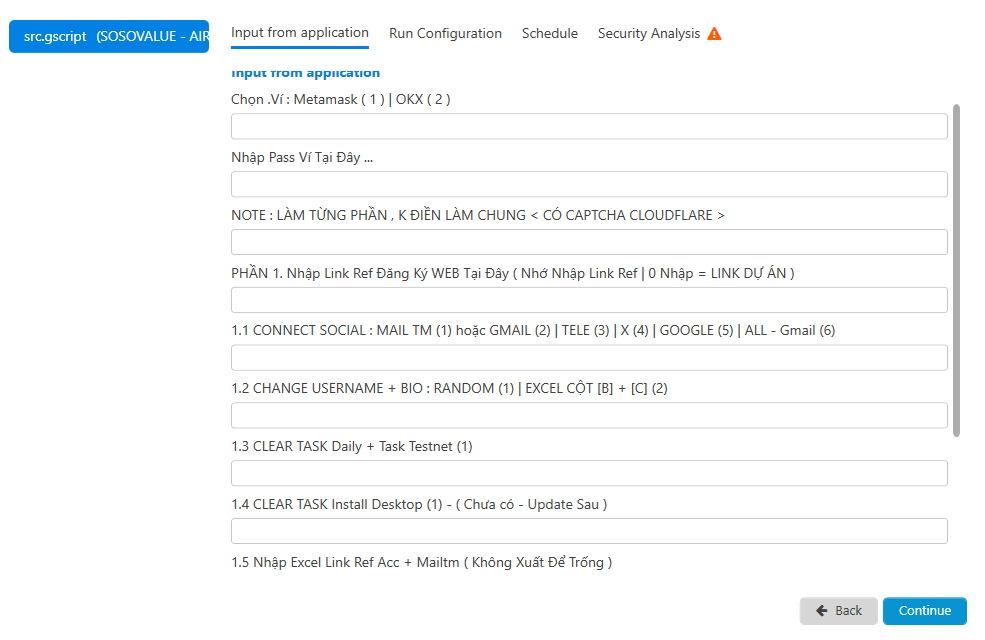Click the '1.3 CLEAR TASK Daily + Task Testnet (1)' label

coord(352,447)
